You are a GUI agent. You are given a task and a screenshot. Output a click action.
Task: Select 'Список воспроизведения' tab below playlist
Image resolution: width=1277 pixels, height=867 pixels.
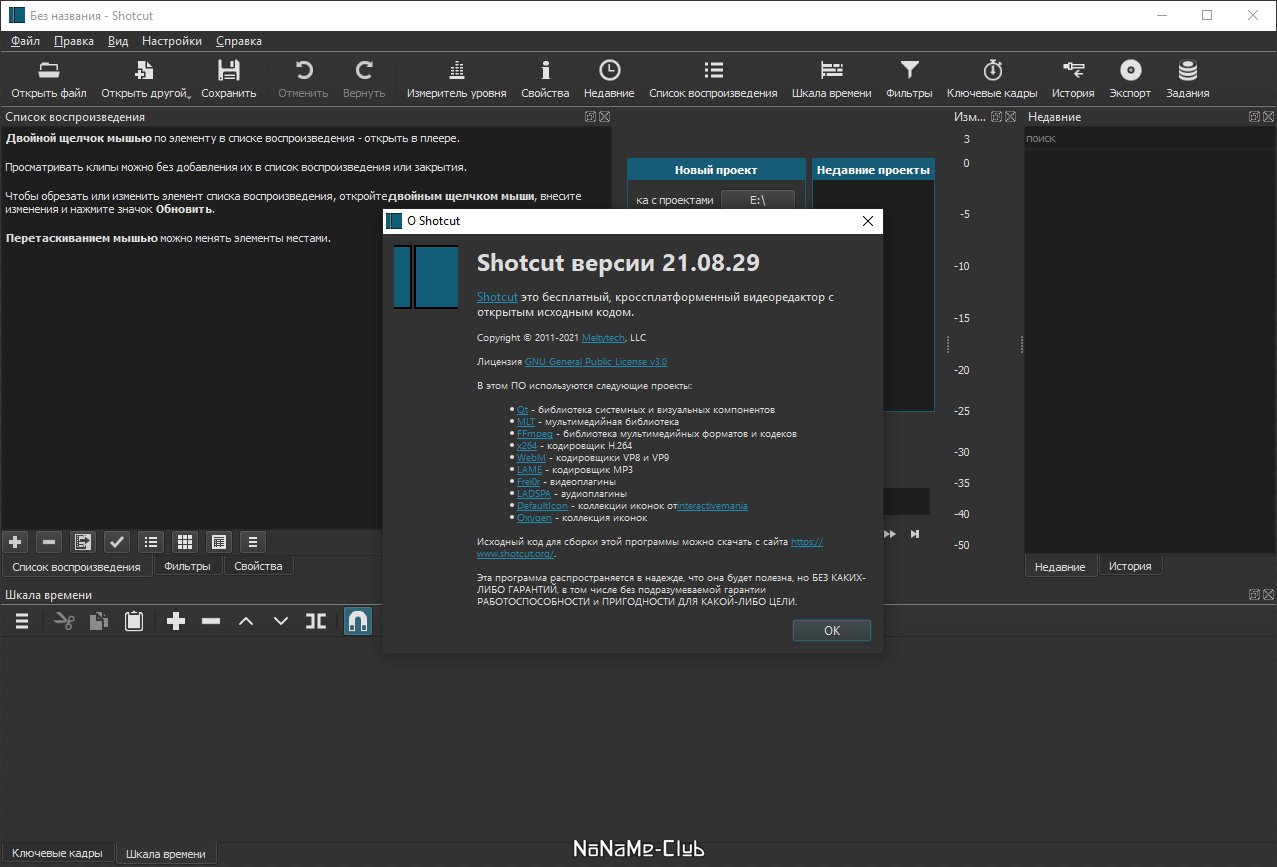(x=76, y=567)
